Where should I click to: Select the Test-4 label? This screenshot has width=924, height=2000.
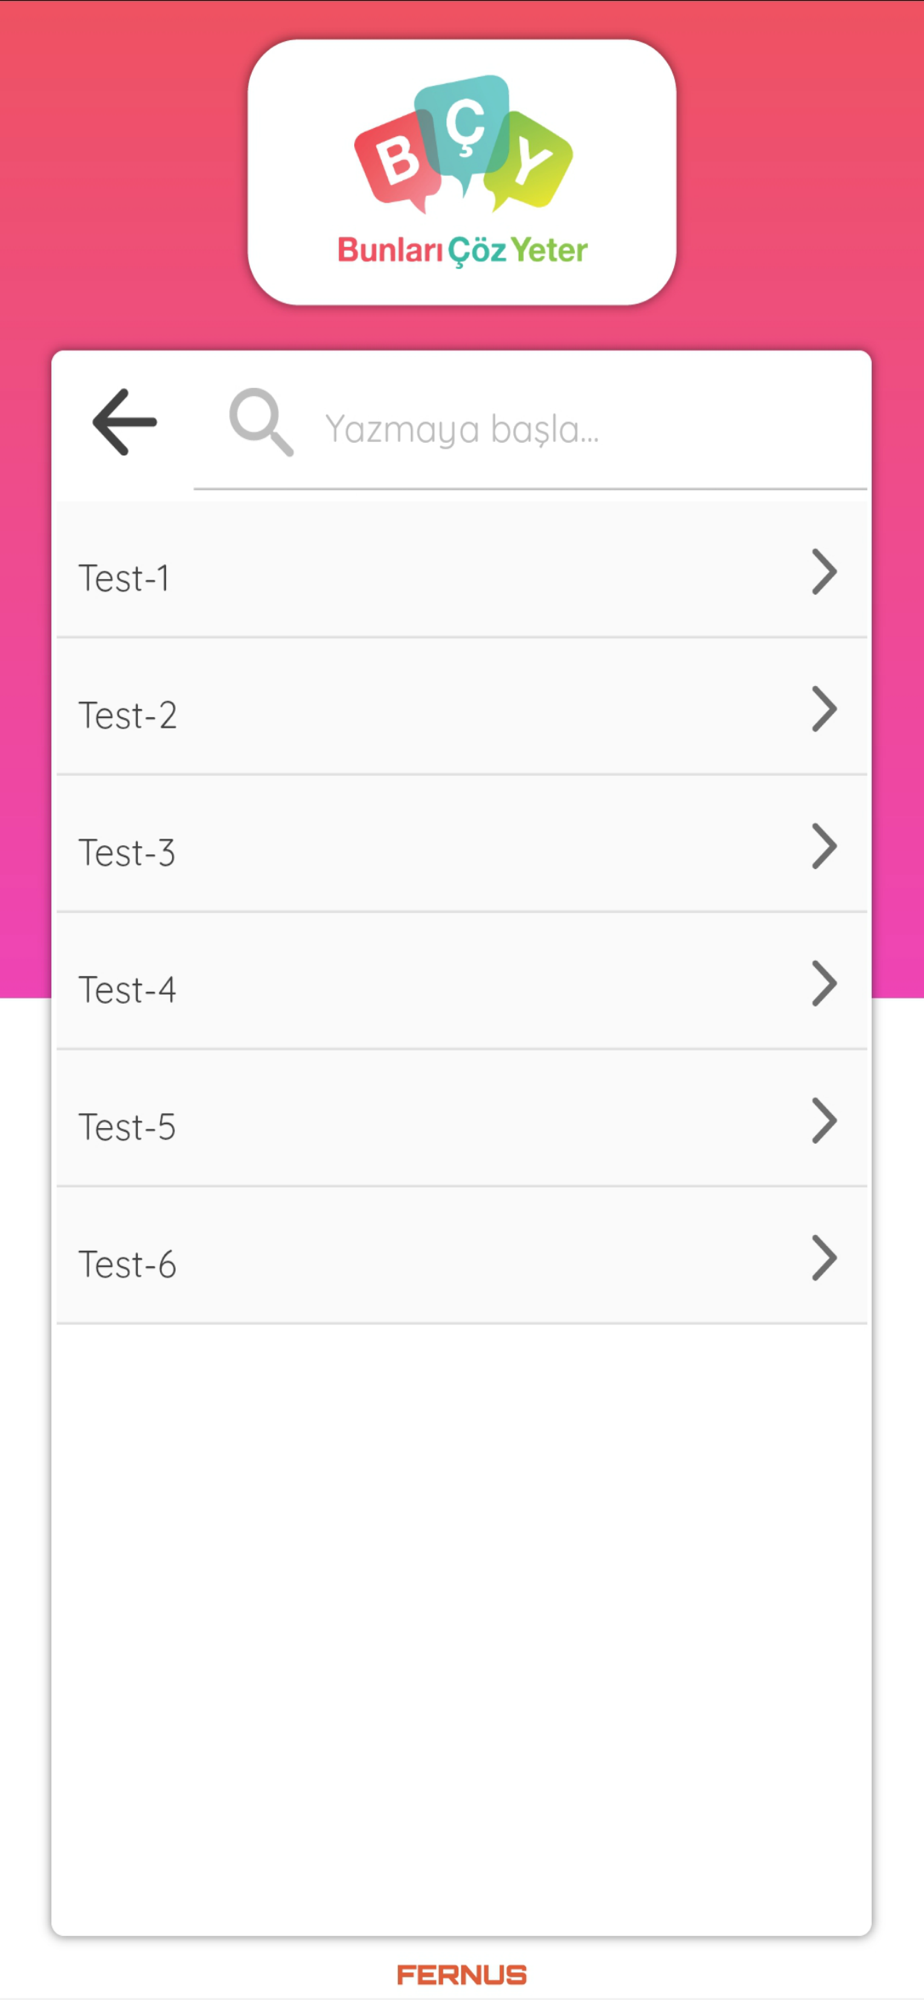(x=127, y=990)
